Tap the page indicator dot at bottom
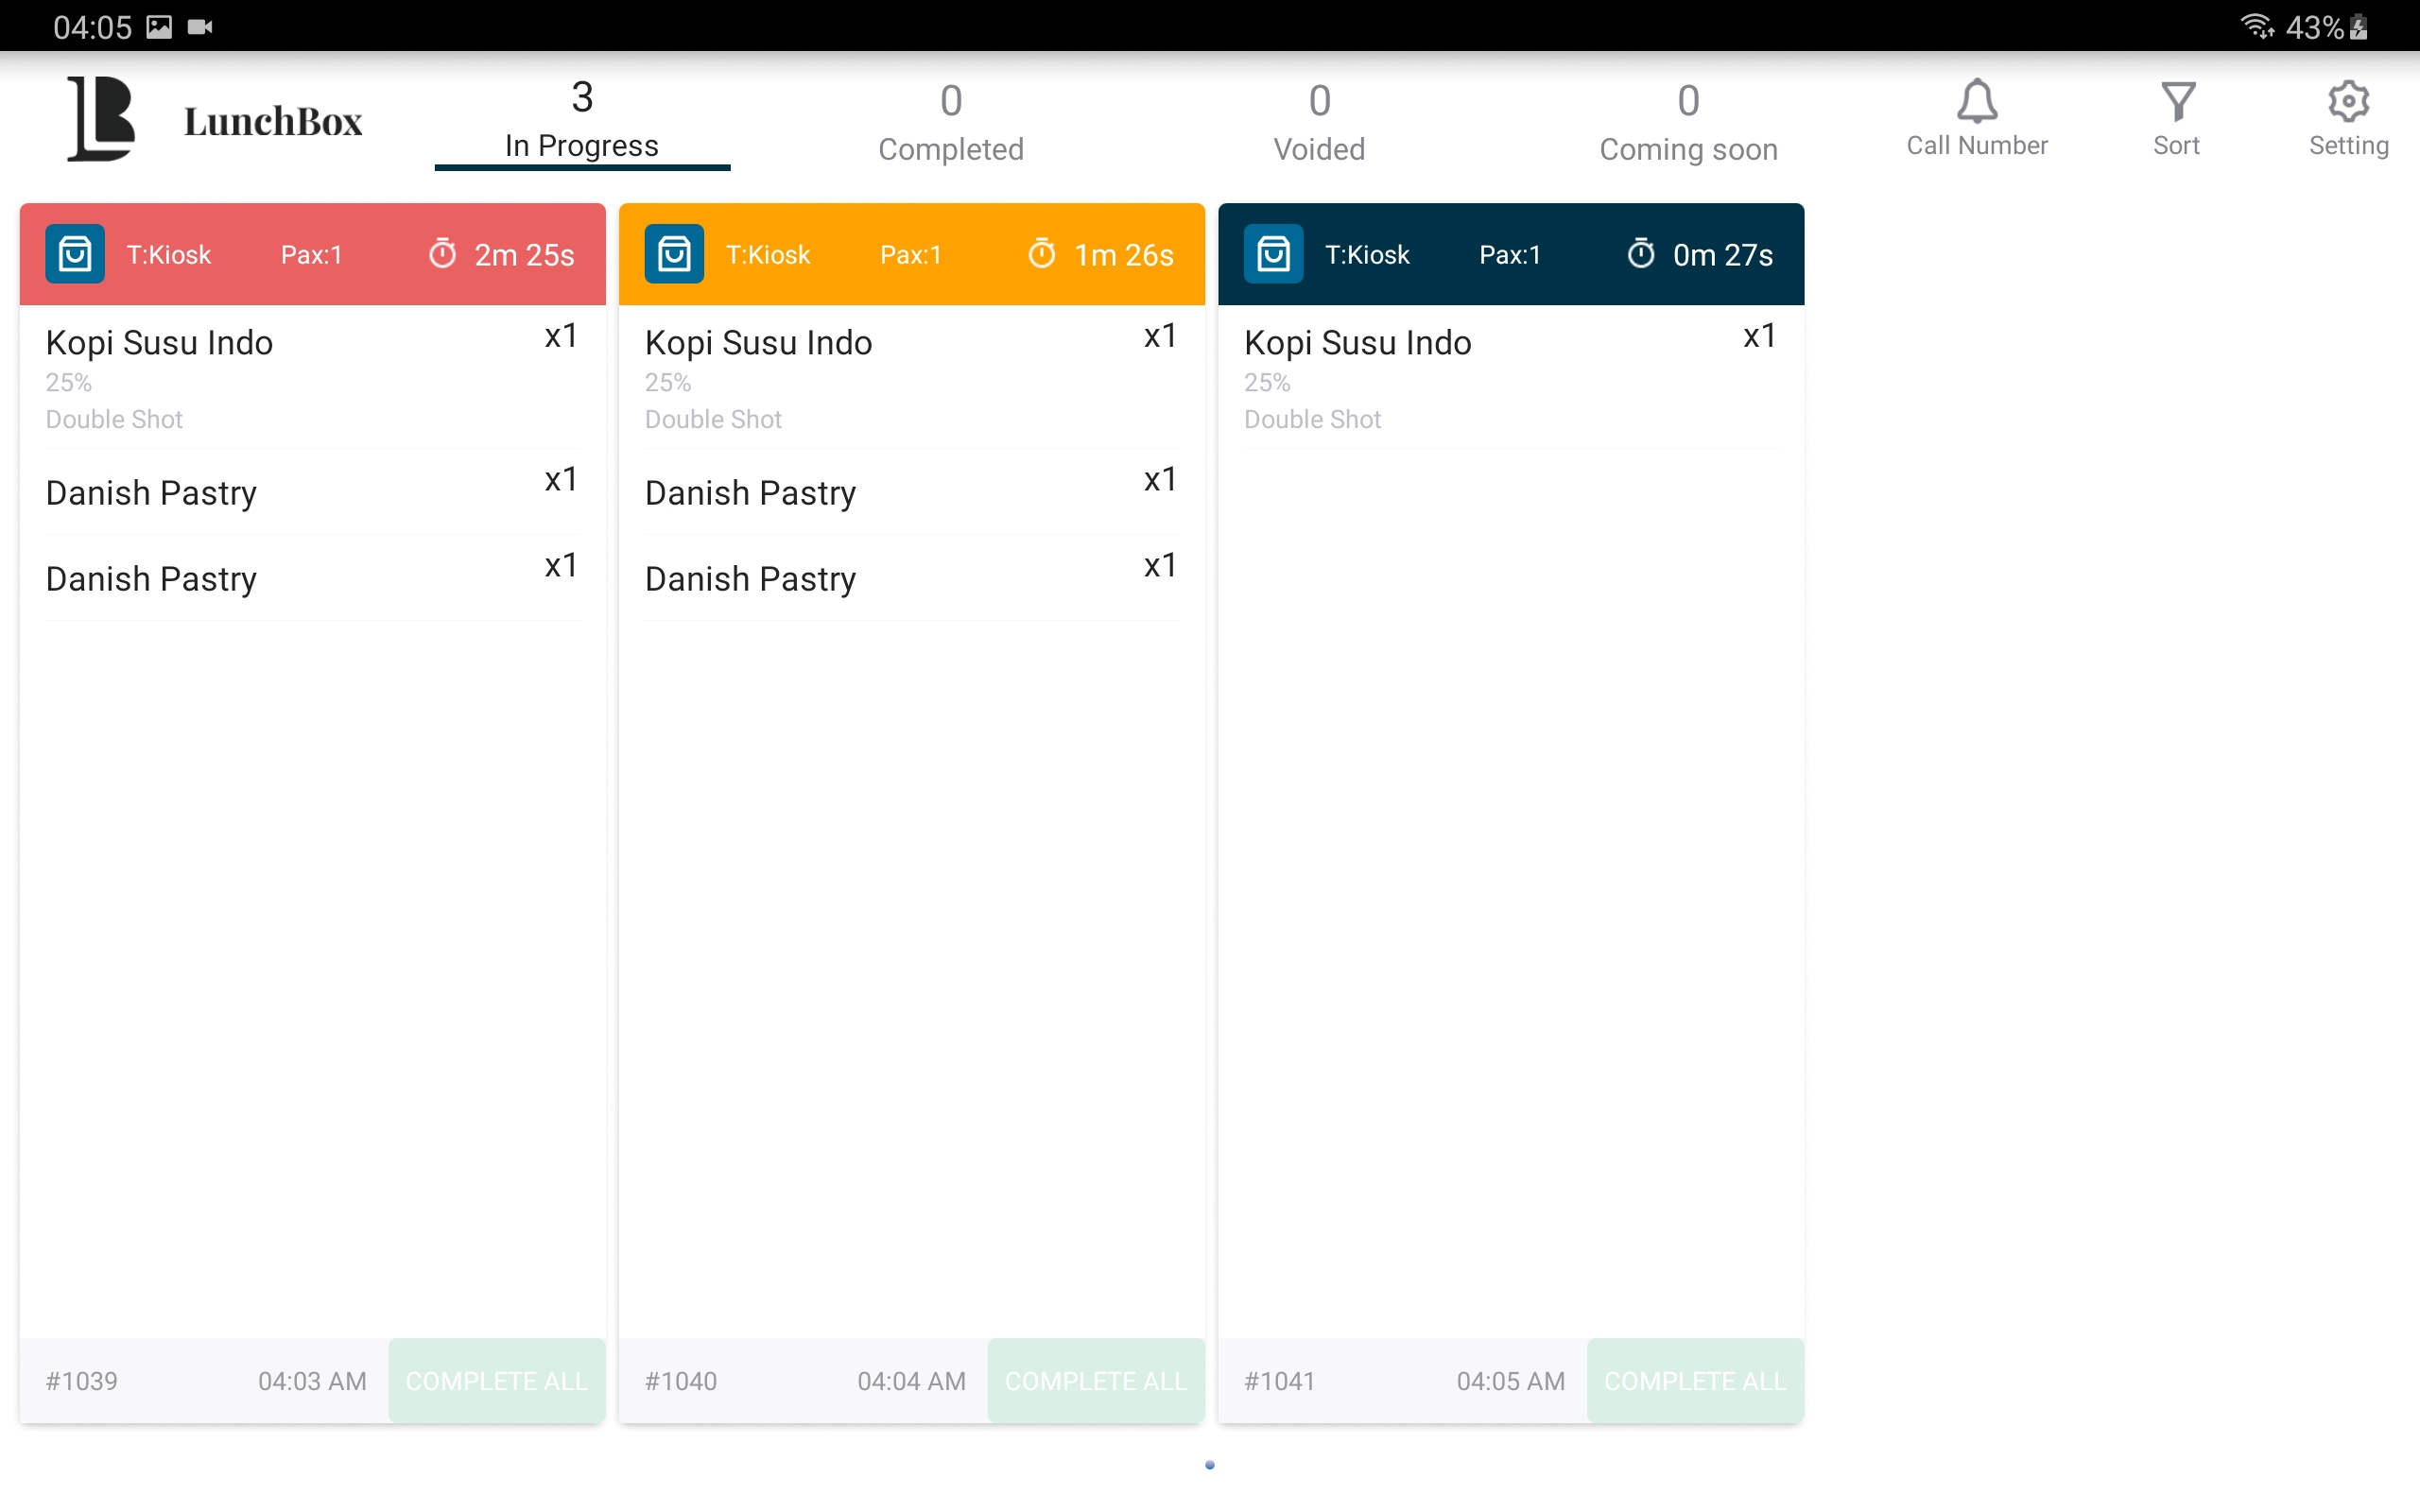This screenshot has height=1512, width=2420. [x=1210, y=1465]
